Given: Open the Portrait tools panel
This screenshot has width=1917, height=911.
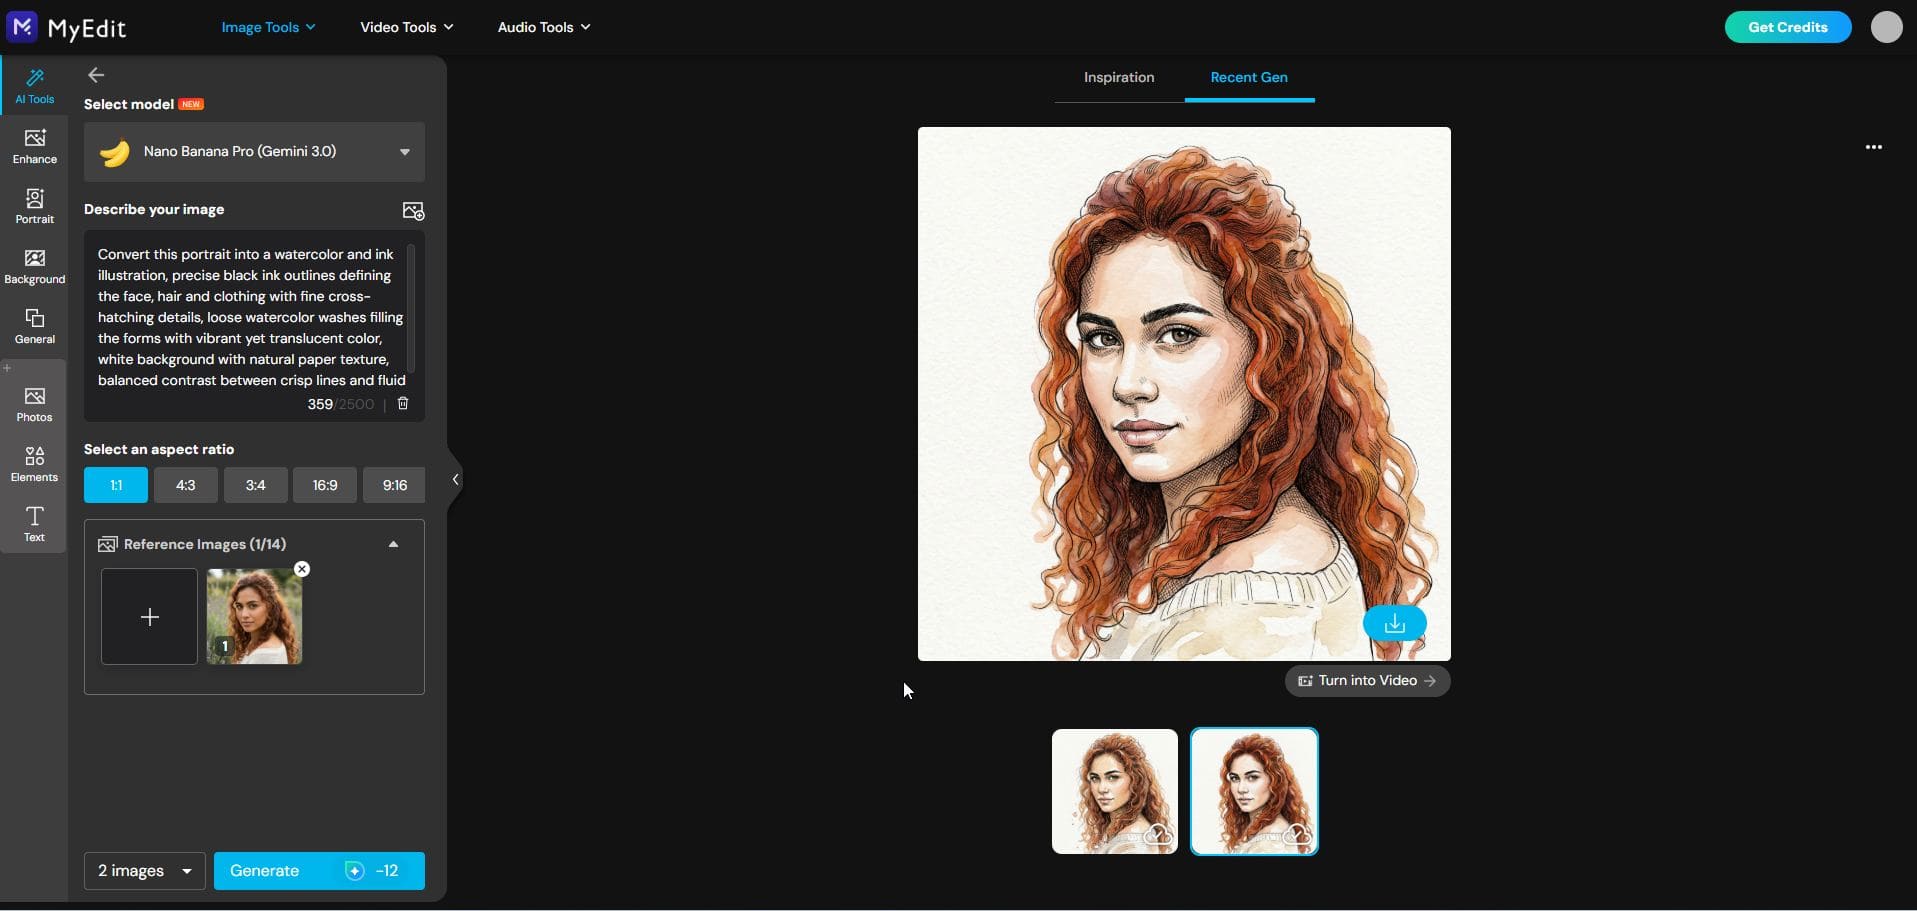Looking at the screenshot, I should click(34, 205).
